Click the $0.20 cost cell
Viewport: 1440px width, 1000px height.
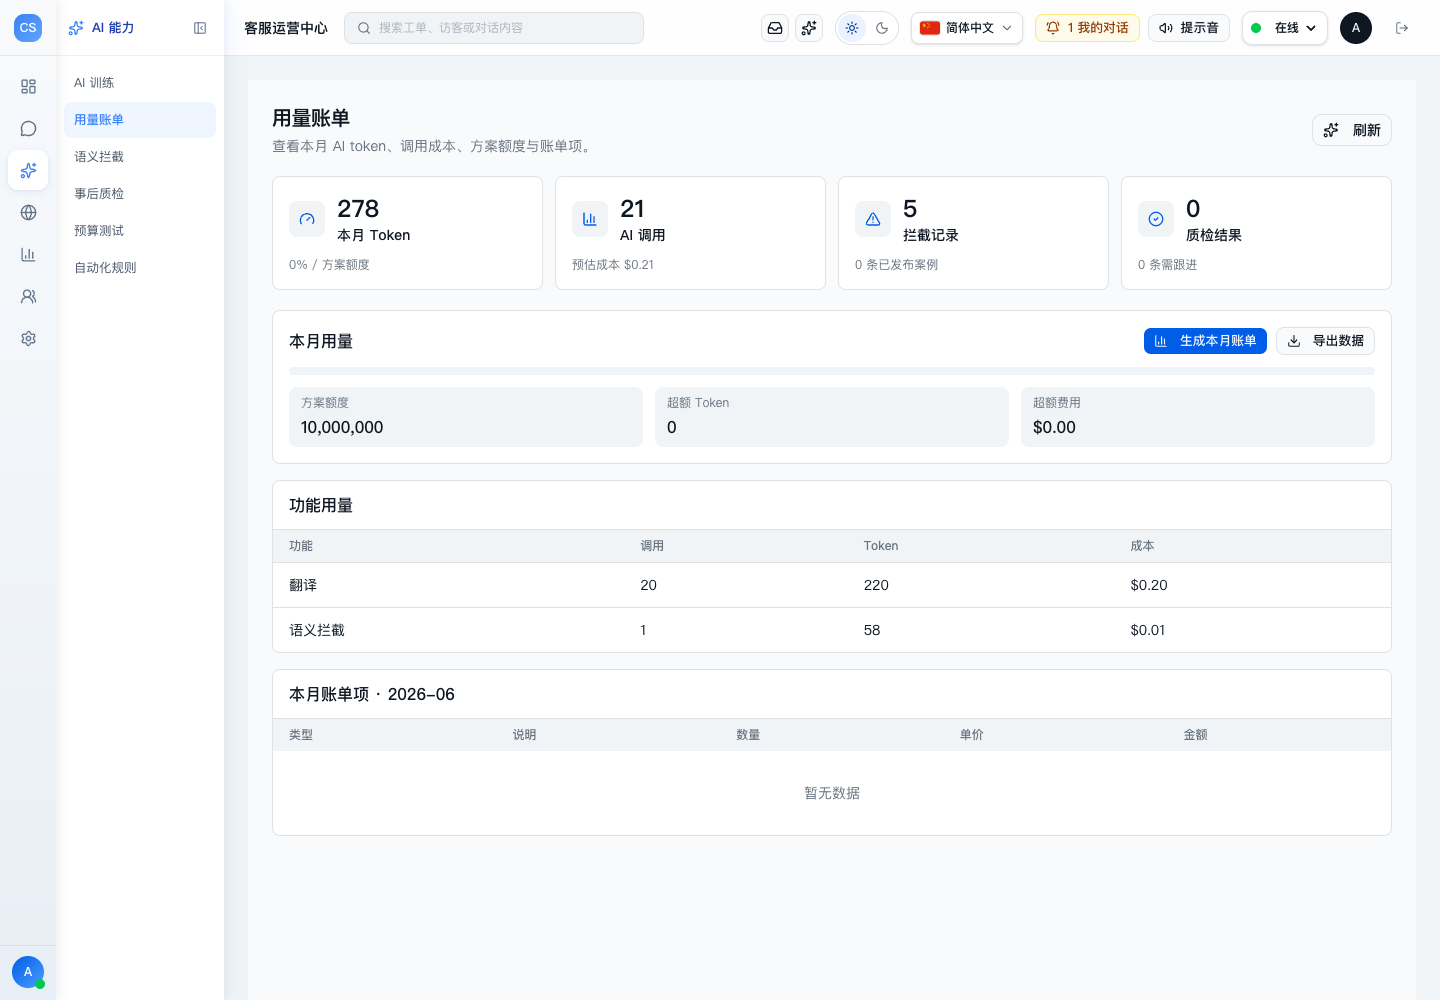click(1149, 585)
